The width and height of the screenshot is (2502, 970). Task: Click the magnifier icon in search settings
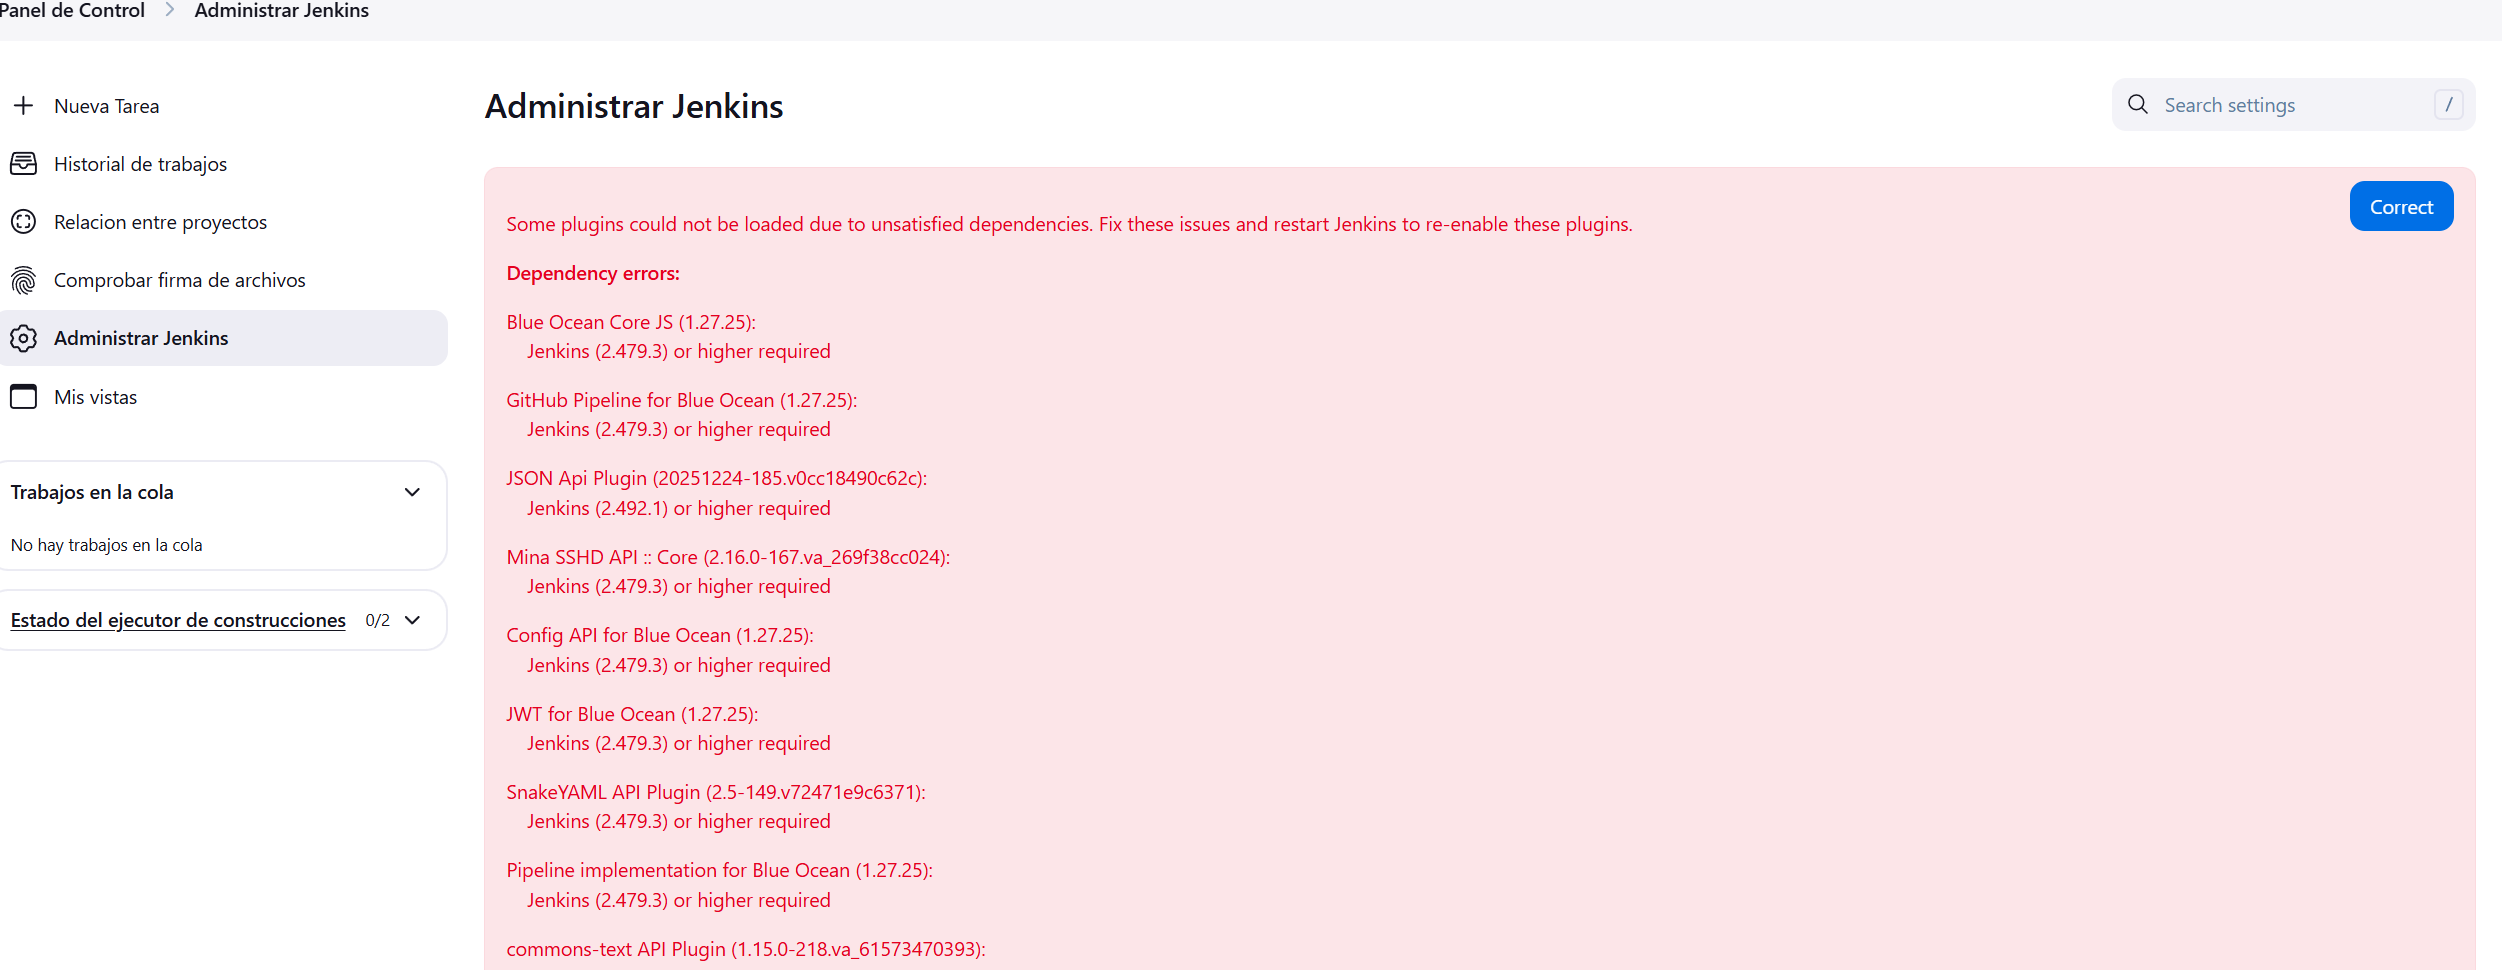[2138, 104]
